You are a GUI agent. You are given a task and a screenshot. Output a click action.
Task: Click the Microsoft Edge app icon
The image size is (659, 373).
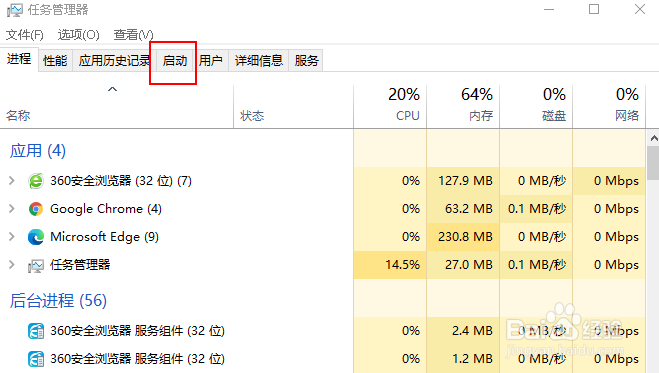(x=36, y=237)
